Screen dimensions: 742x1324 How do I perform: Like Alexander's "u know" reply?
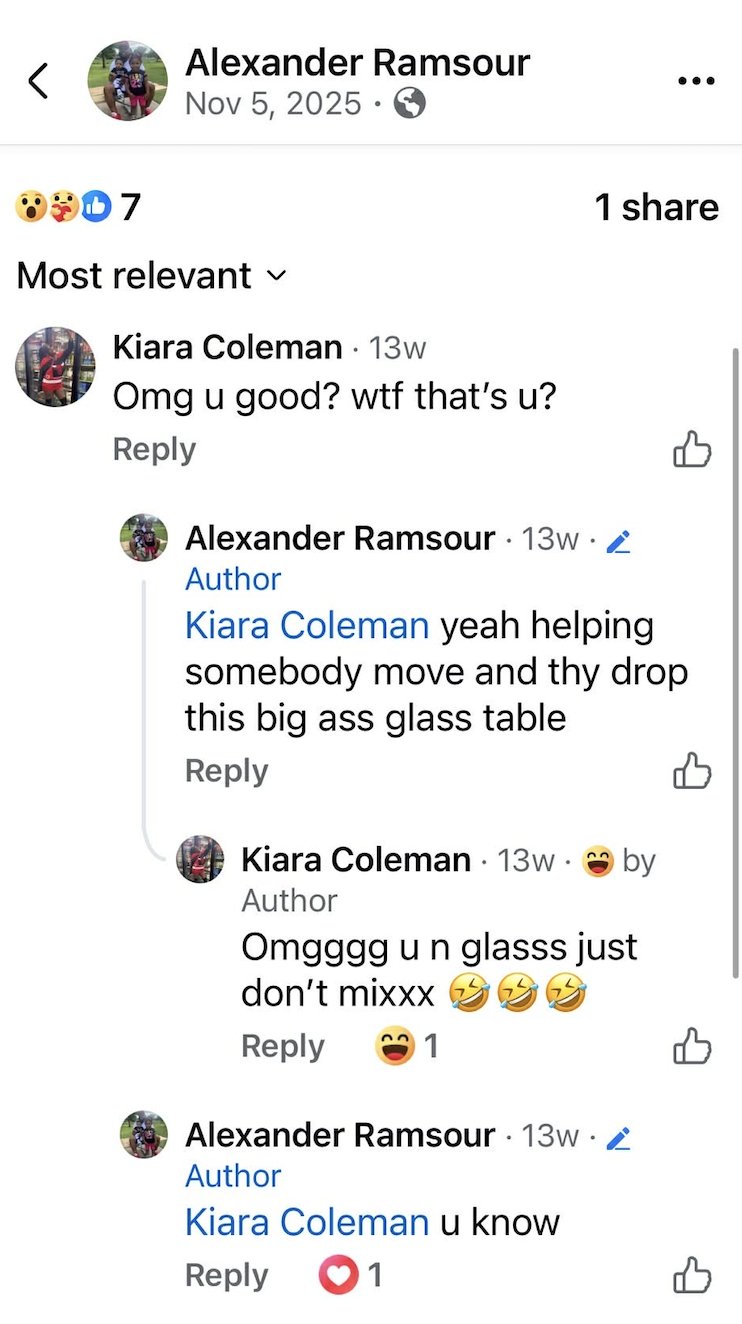(x=692, y=1276)
